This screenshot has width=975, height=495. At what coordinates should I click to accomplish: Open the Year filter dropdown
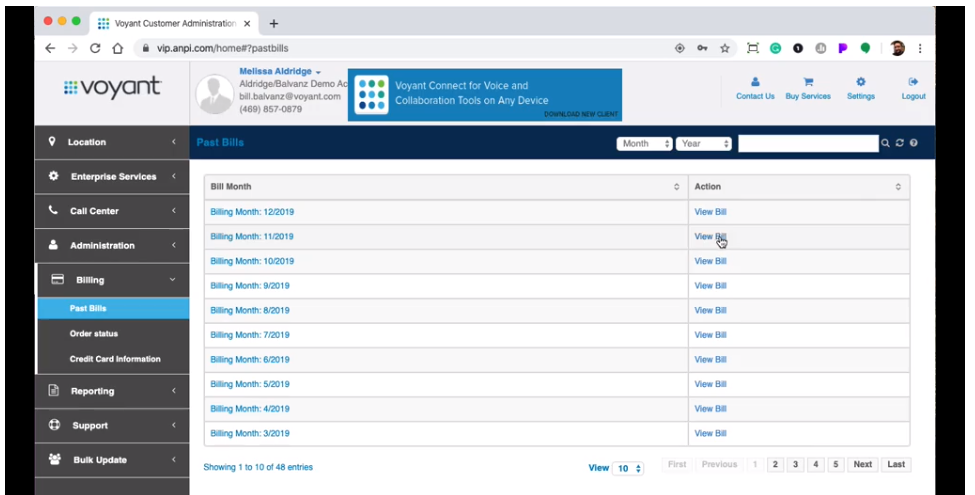click(704, 143)
